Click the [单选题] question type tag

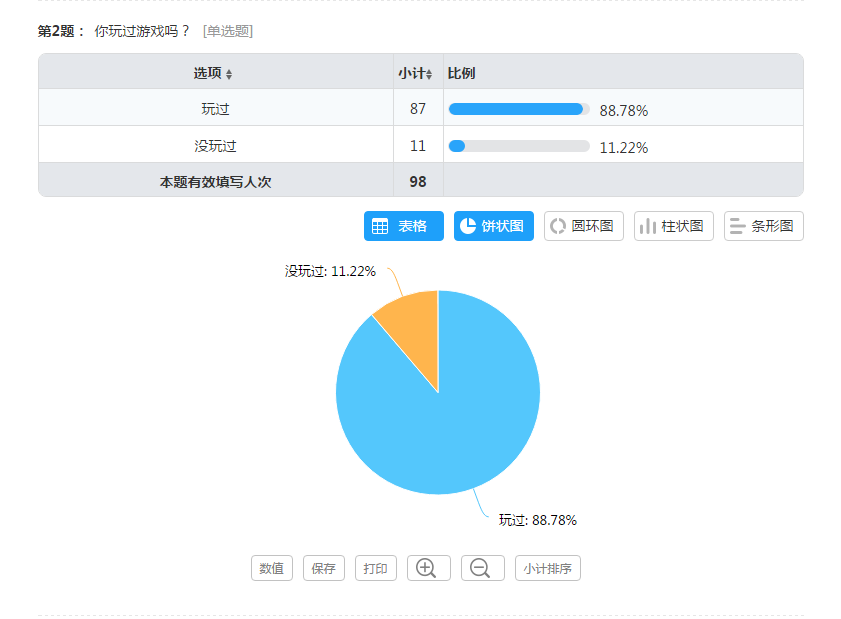228,31
